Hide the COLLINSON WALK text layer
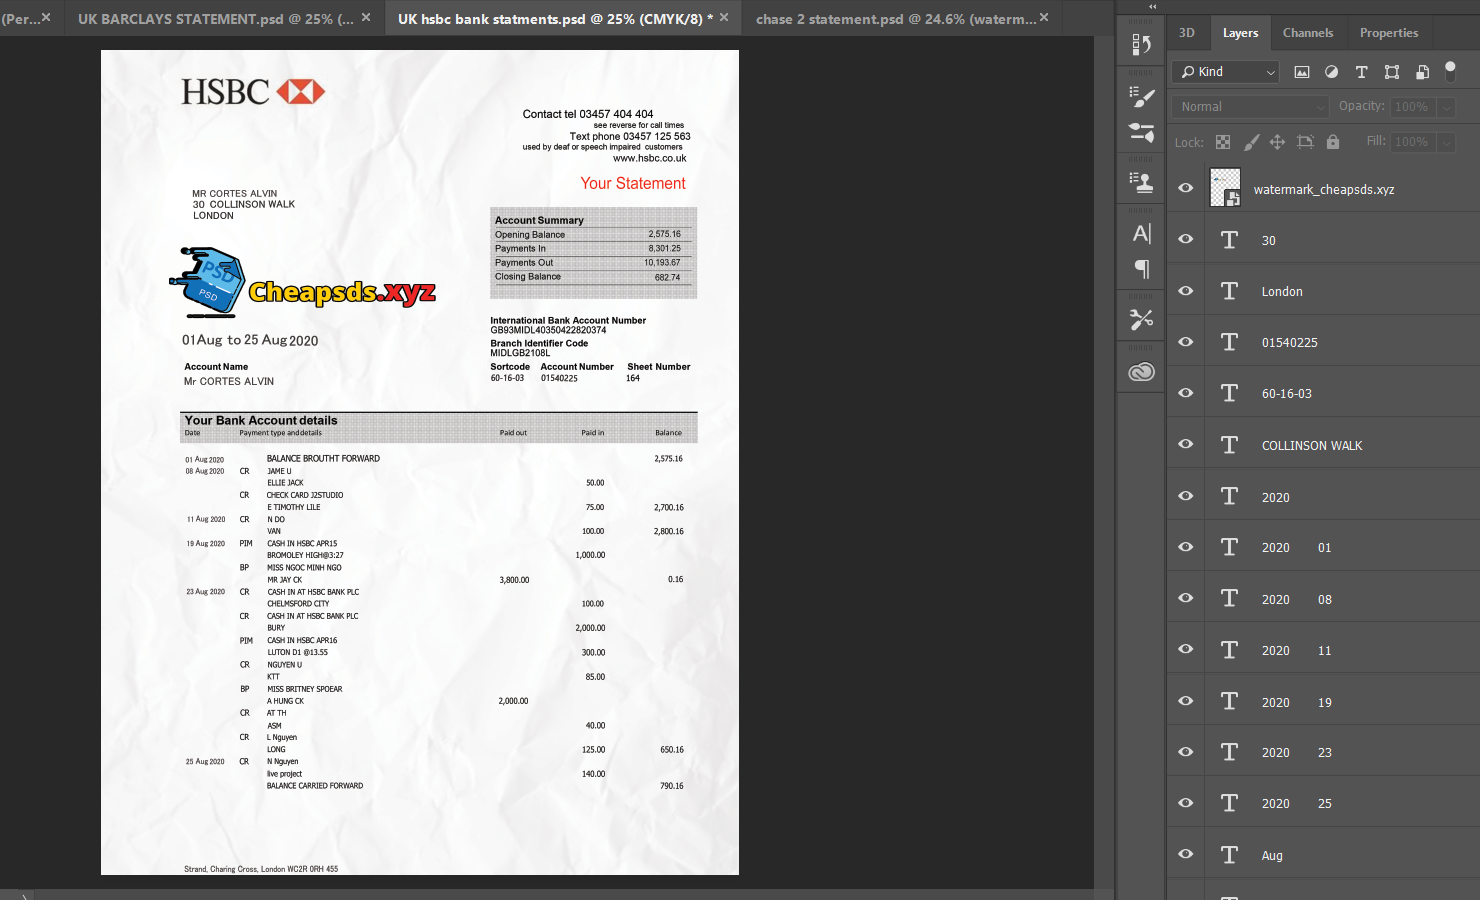 [1186, 444]
